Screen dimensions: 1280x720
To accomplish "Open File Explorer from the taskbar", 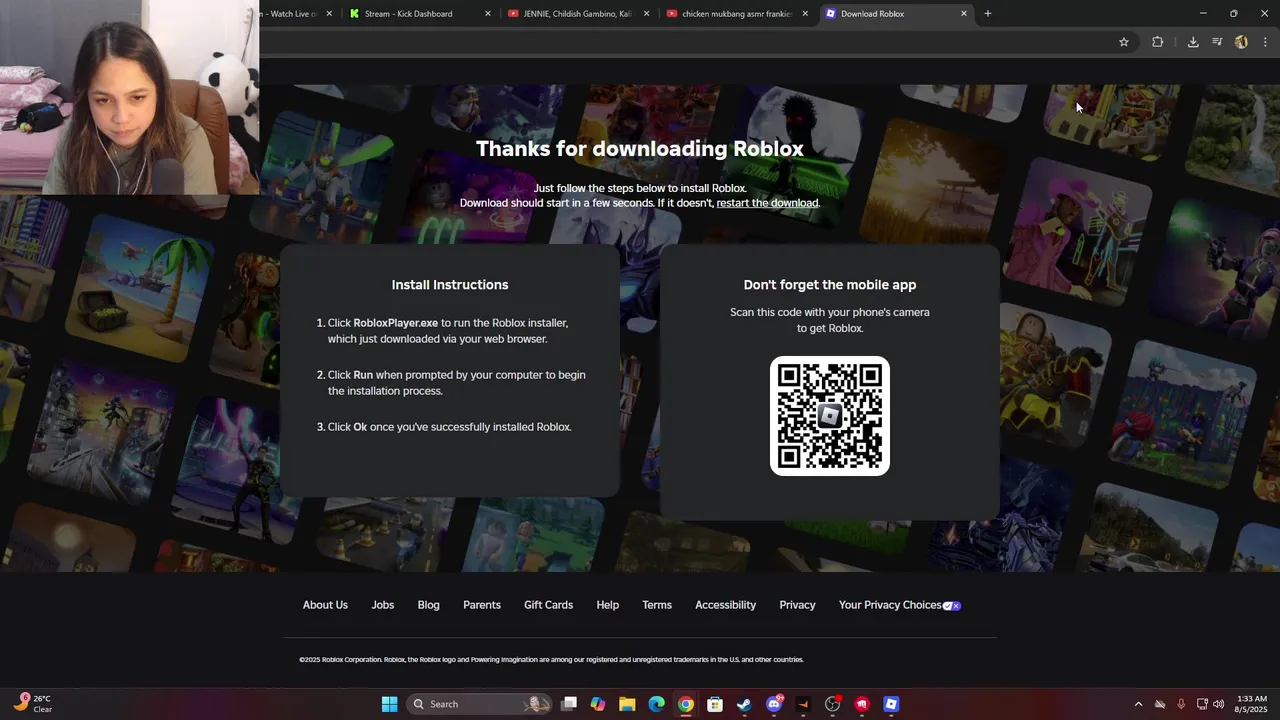I will [627, 704].
